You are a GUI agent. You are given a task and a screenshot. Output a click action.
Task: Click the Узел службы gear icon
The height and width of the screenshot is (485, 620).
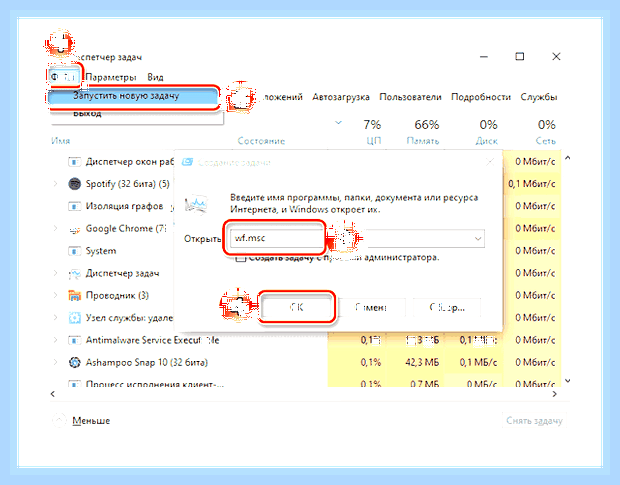coord(74,318)
